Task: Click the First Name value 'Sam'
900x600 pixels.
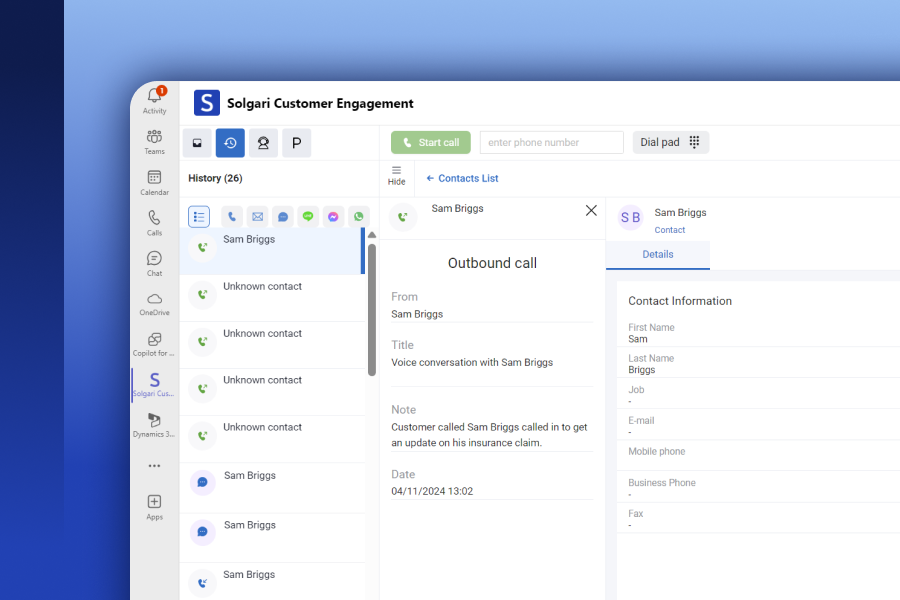Action: (x=638, y=339)
